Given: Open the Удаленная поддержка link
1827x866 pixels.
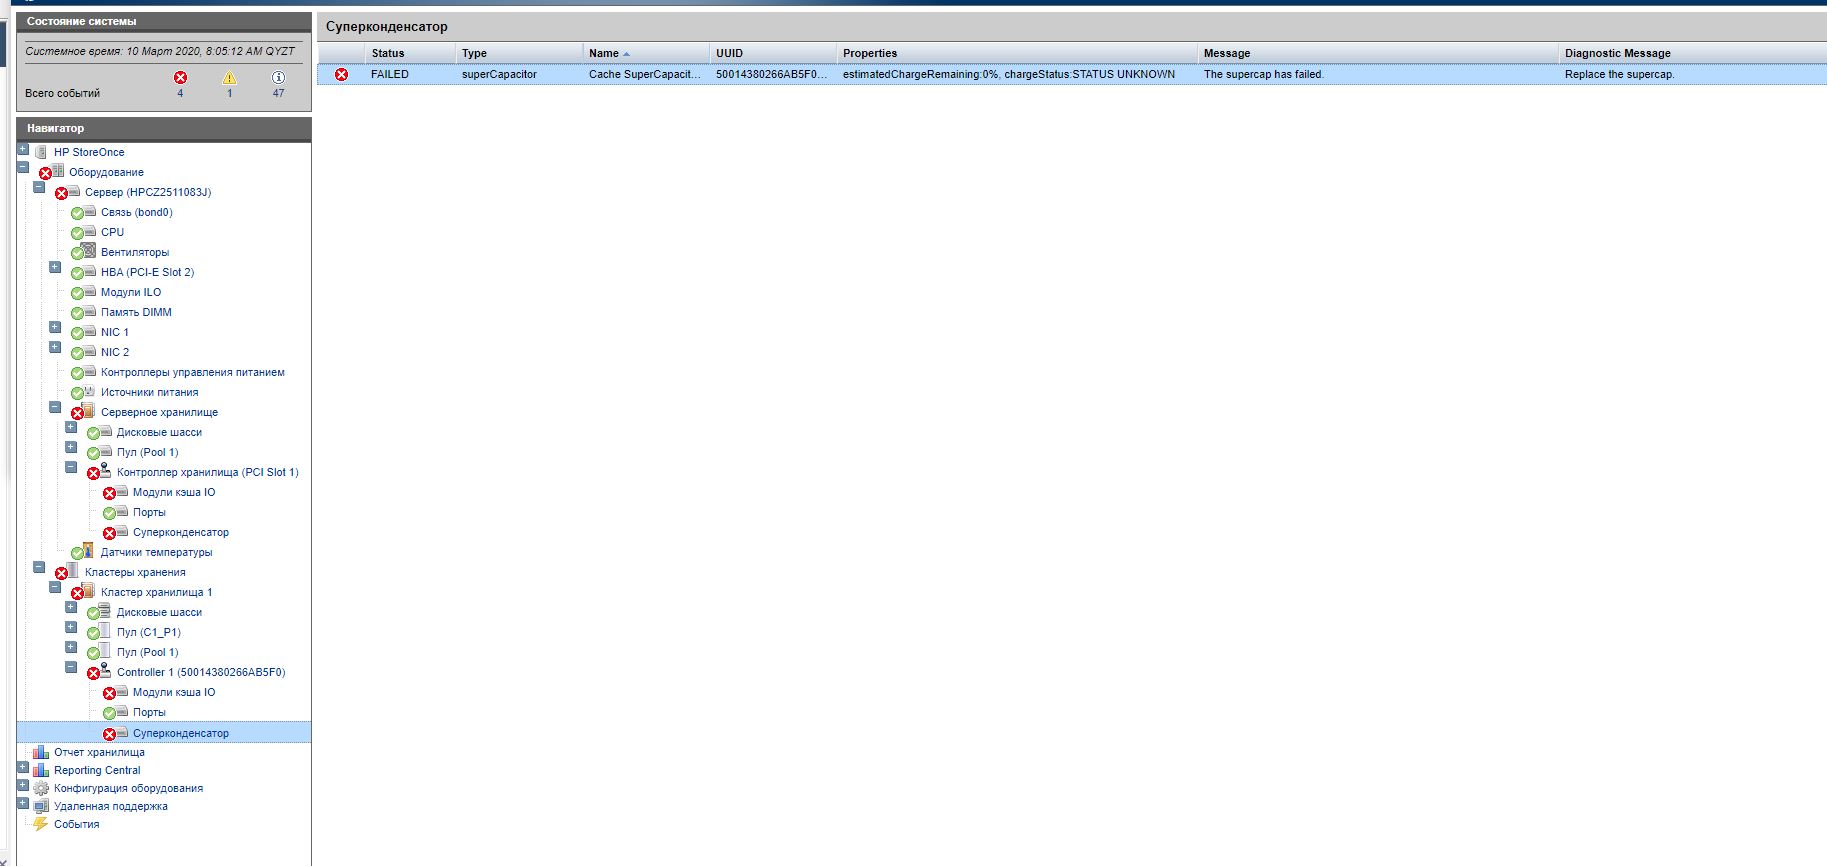Looking at the screenshot, I should click(x=110, y=806).
